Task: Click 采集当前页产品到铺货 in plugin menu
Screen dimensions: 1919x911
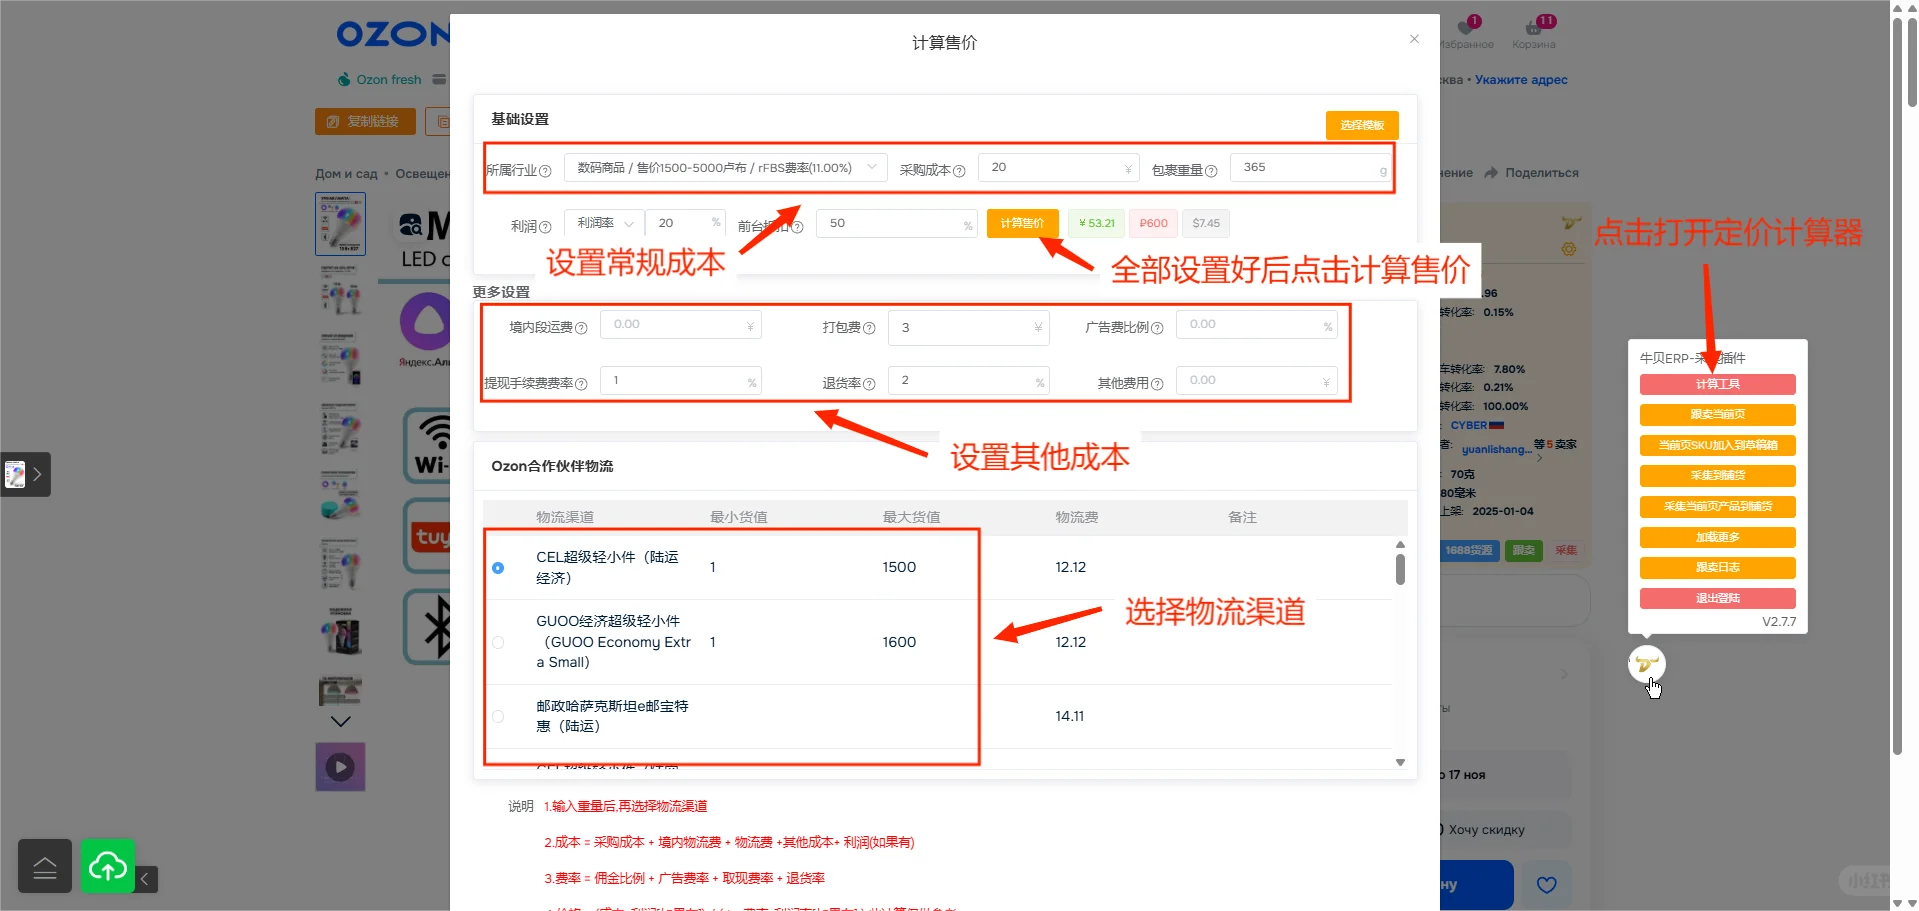Action: pyautogui.click(x=1717, y=507)
